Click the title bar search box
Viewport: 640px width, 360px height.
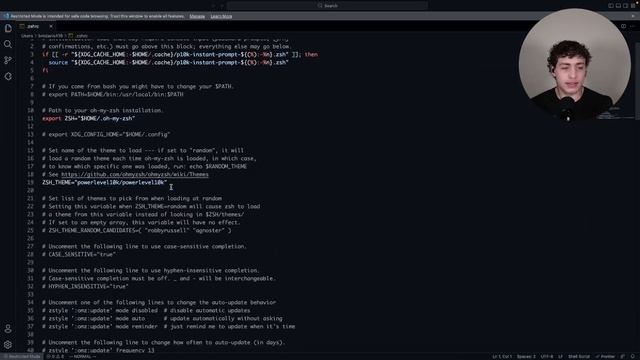(327, 6)
